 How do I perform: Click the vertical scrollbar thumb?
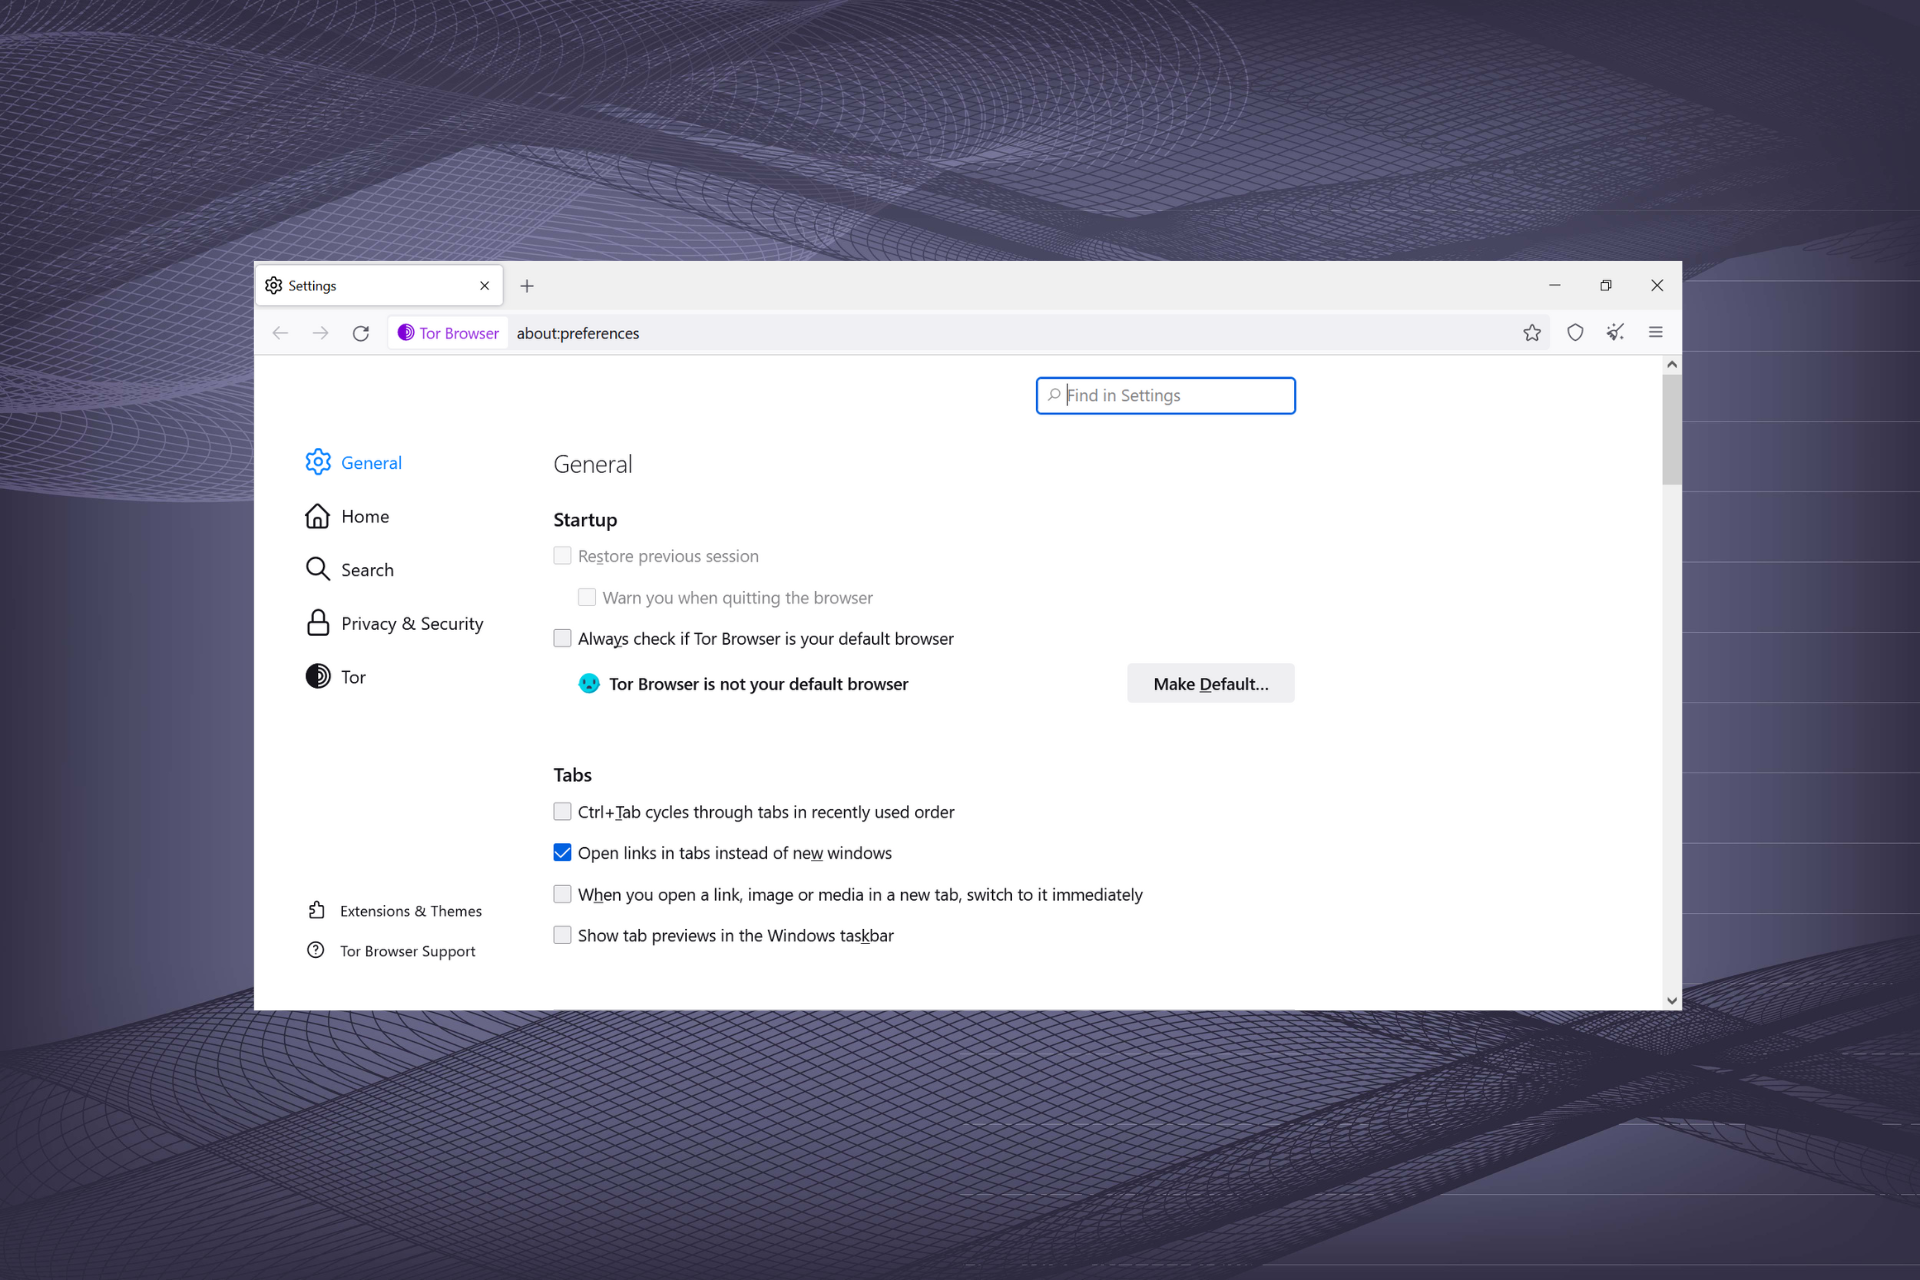coord(1671,430)
